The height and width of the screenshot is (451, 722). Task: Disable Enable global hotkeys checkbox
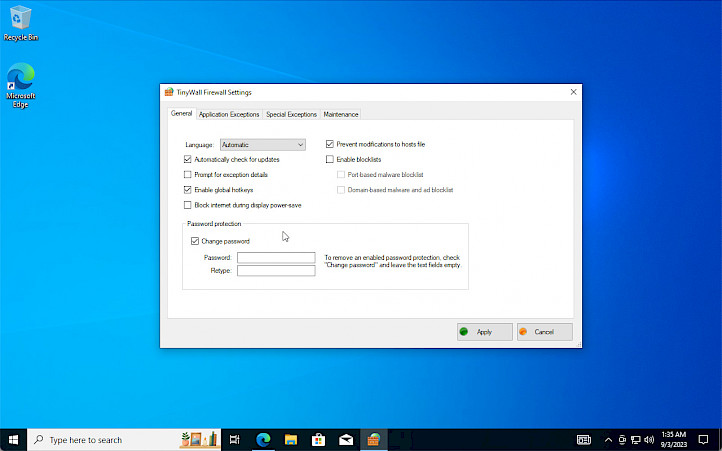tap(187, 190)
